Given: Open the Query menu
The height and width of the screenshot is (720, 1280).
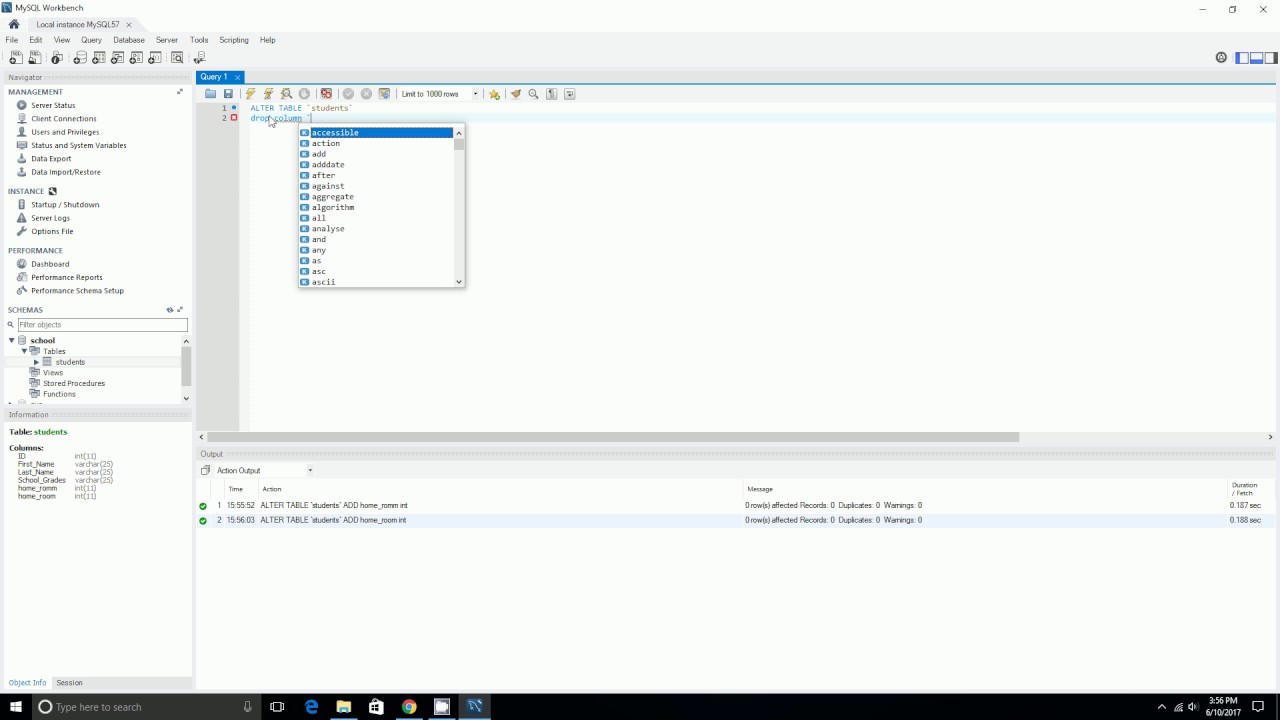Looking at the screenshot, I should [x=91, y=40].
